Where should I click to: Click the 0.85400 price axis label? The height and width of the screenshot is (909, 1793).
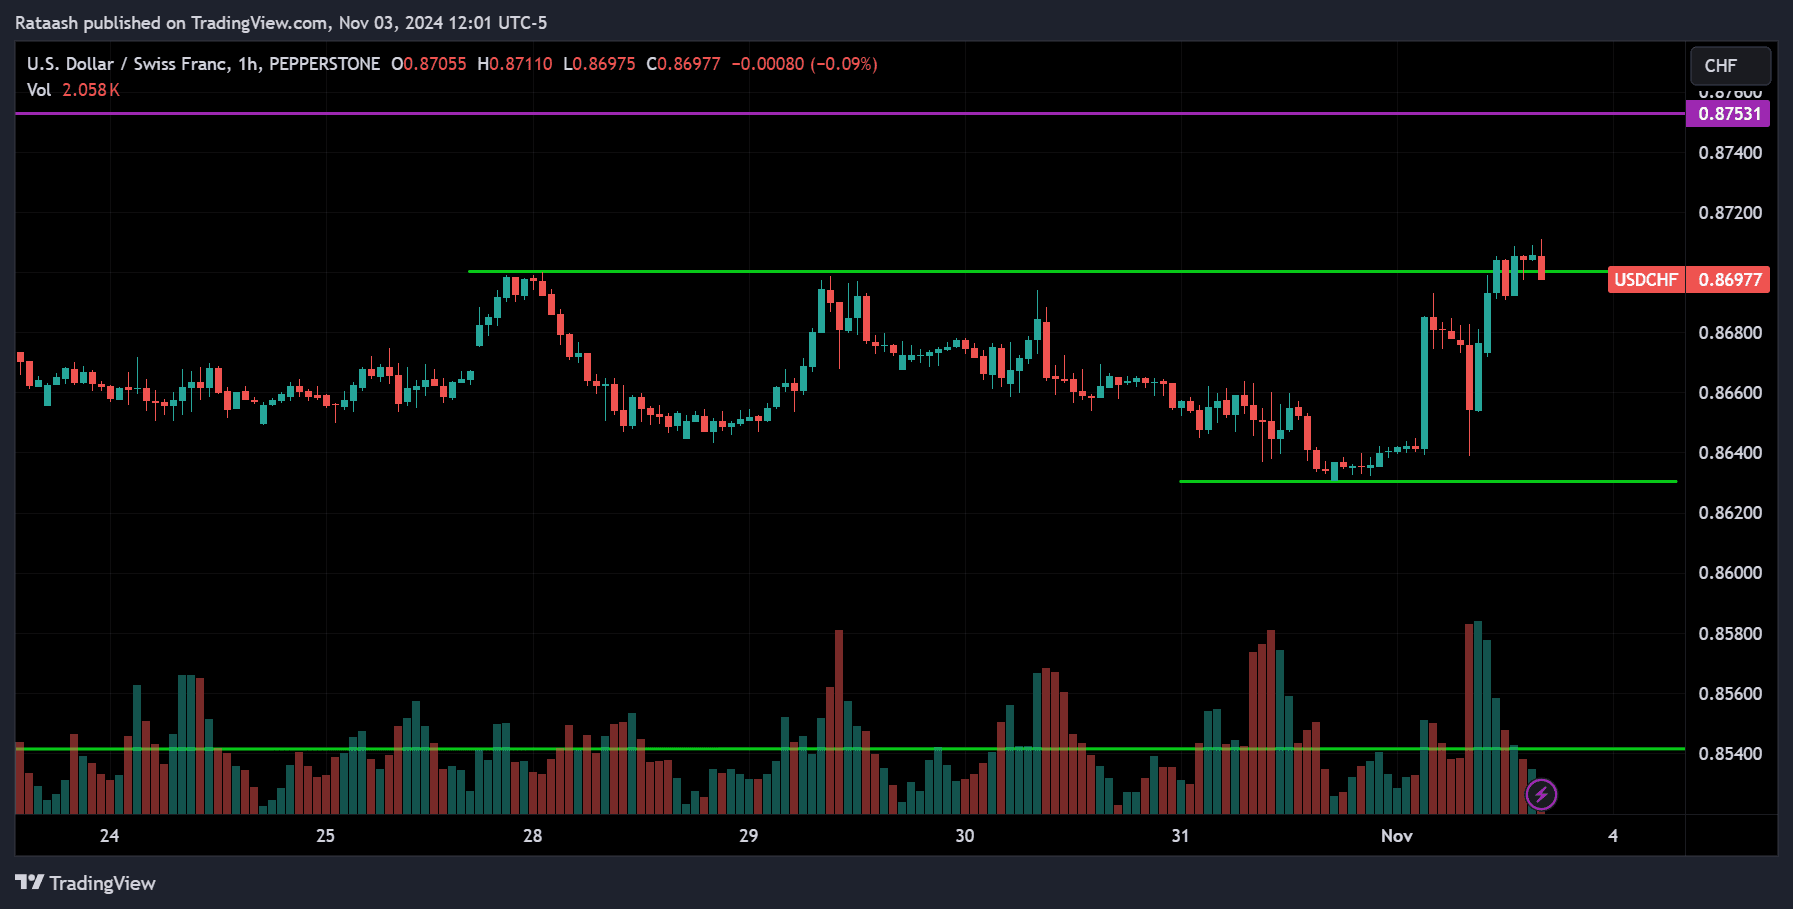tap(1730, 754)
